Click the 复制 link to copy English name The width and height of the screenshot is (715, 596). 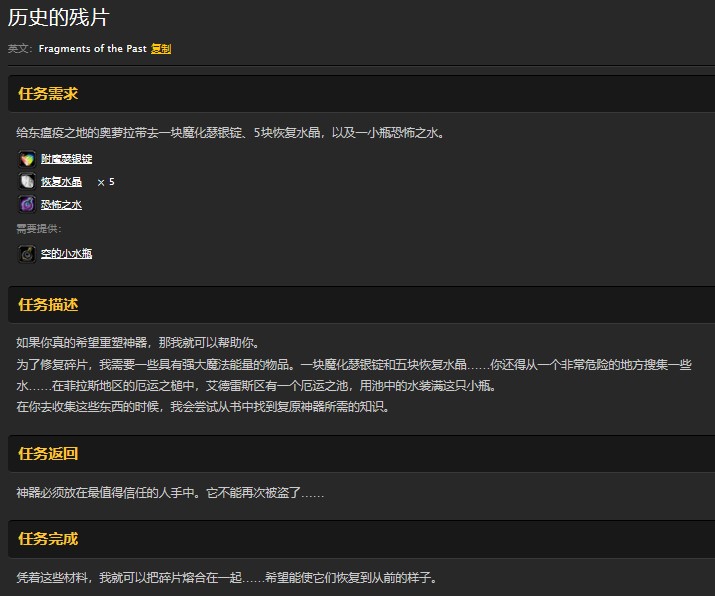click(161, 48)
